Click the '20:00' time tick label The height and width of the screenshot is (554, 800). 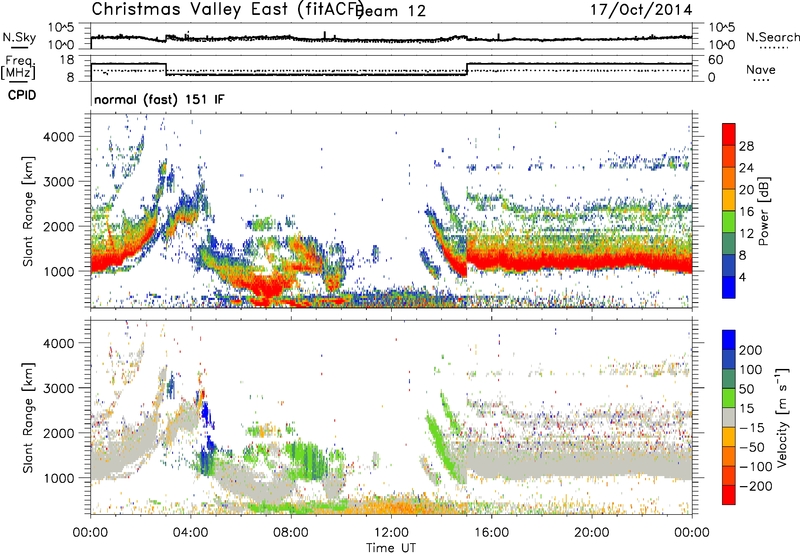click(x=592, y=533)
